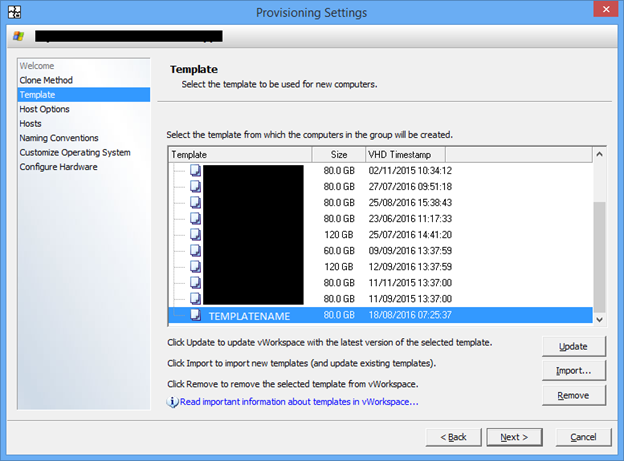624x461 pixels.
Task: Click the template icon in the 25/08/2016 row
Action: tap(195, 202)
